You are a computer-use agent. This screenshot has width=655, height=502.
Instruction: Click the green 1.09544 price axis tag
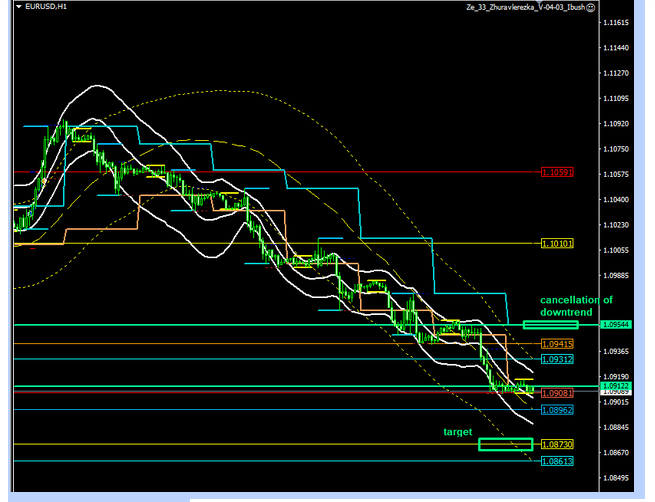click(615, 325)
